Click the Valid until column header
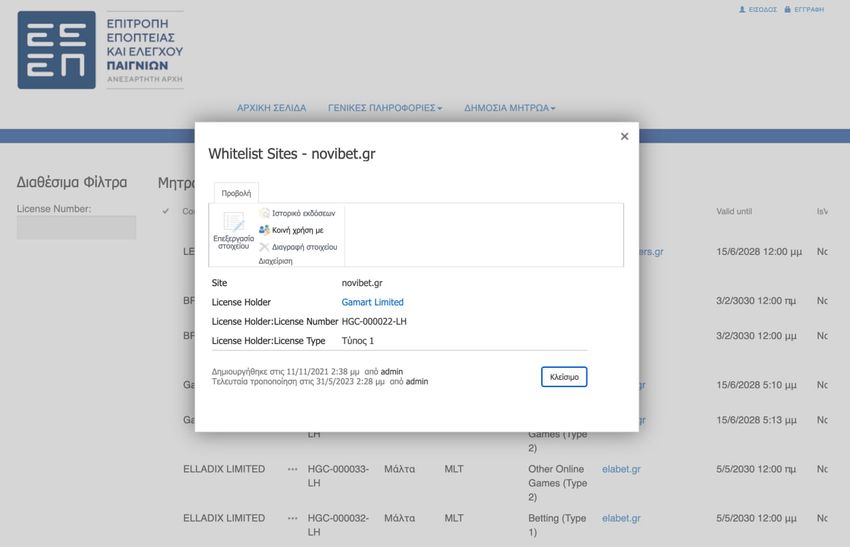850x547 pixels. coord(734,211)
